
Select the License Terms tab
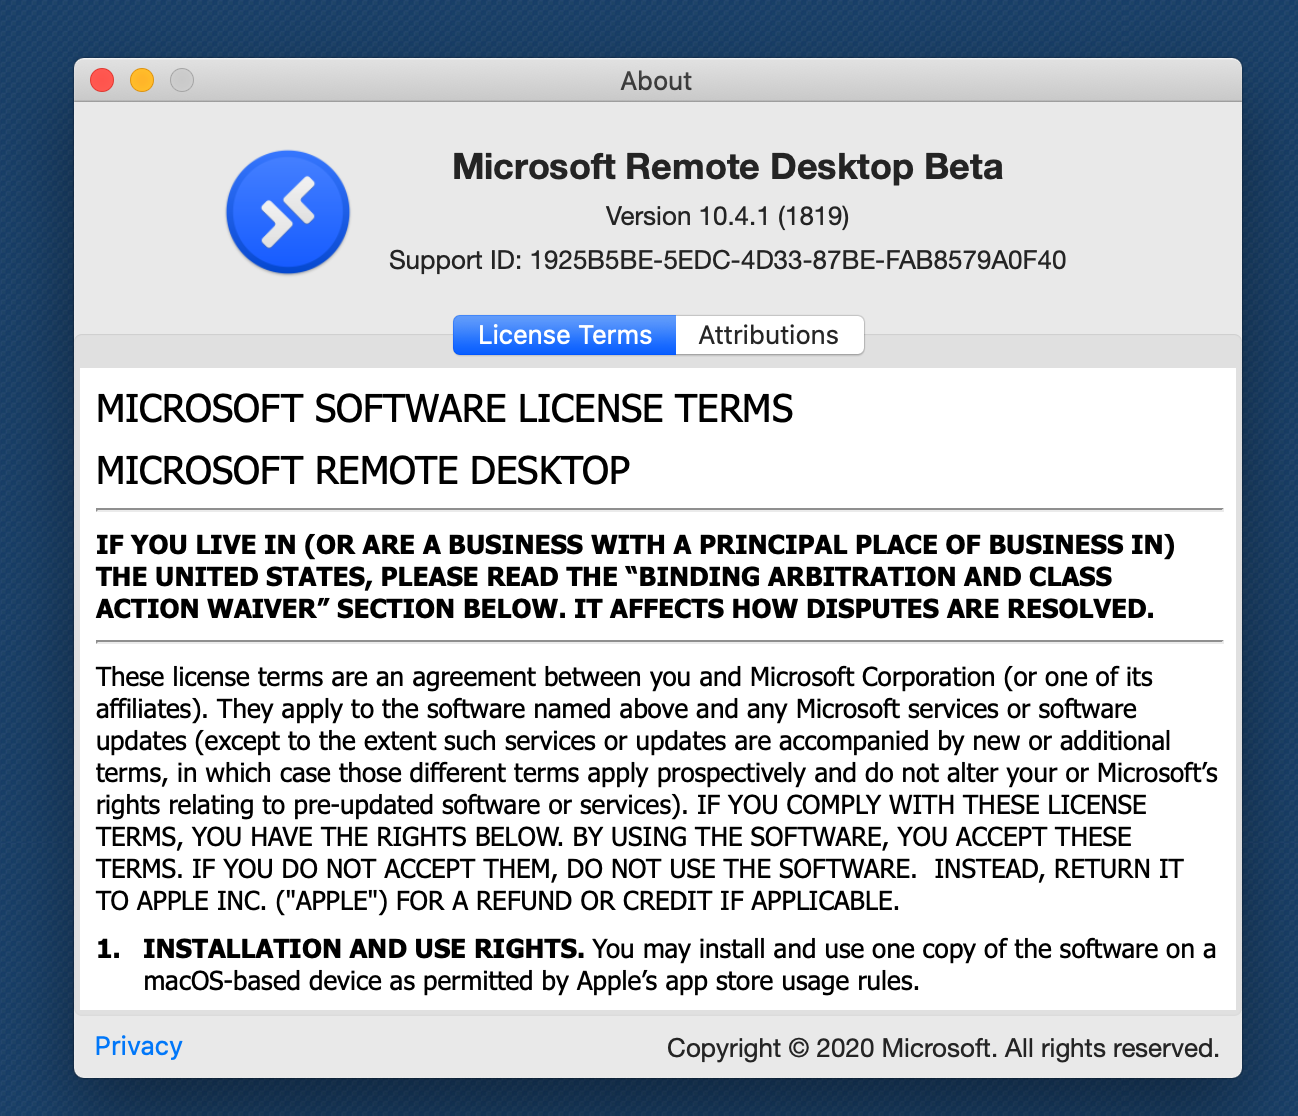565,335
